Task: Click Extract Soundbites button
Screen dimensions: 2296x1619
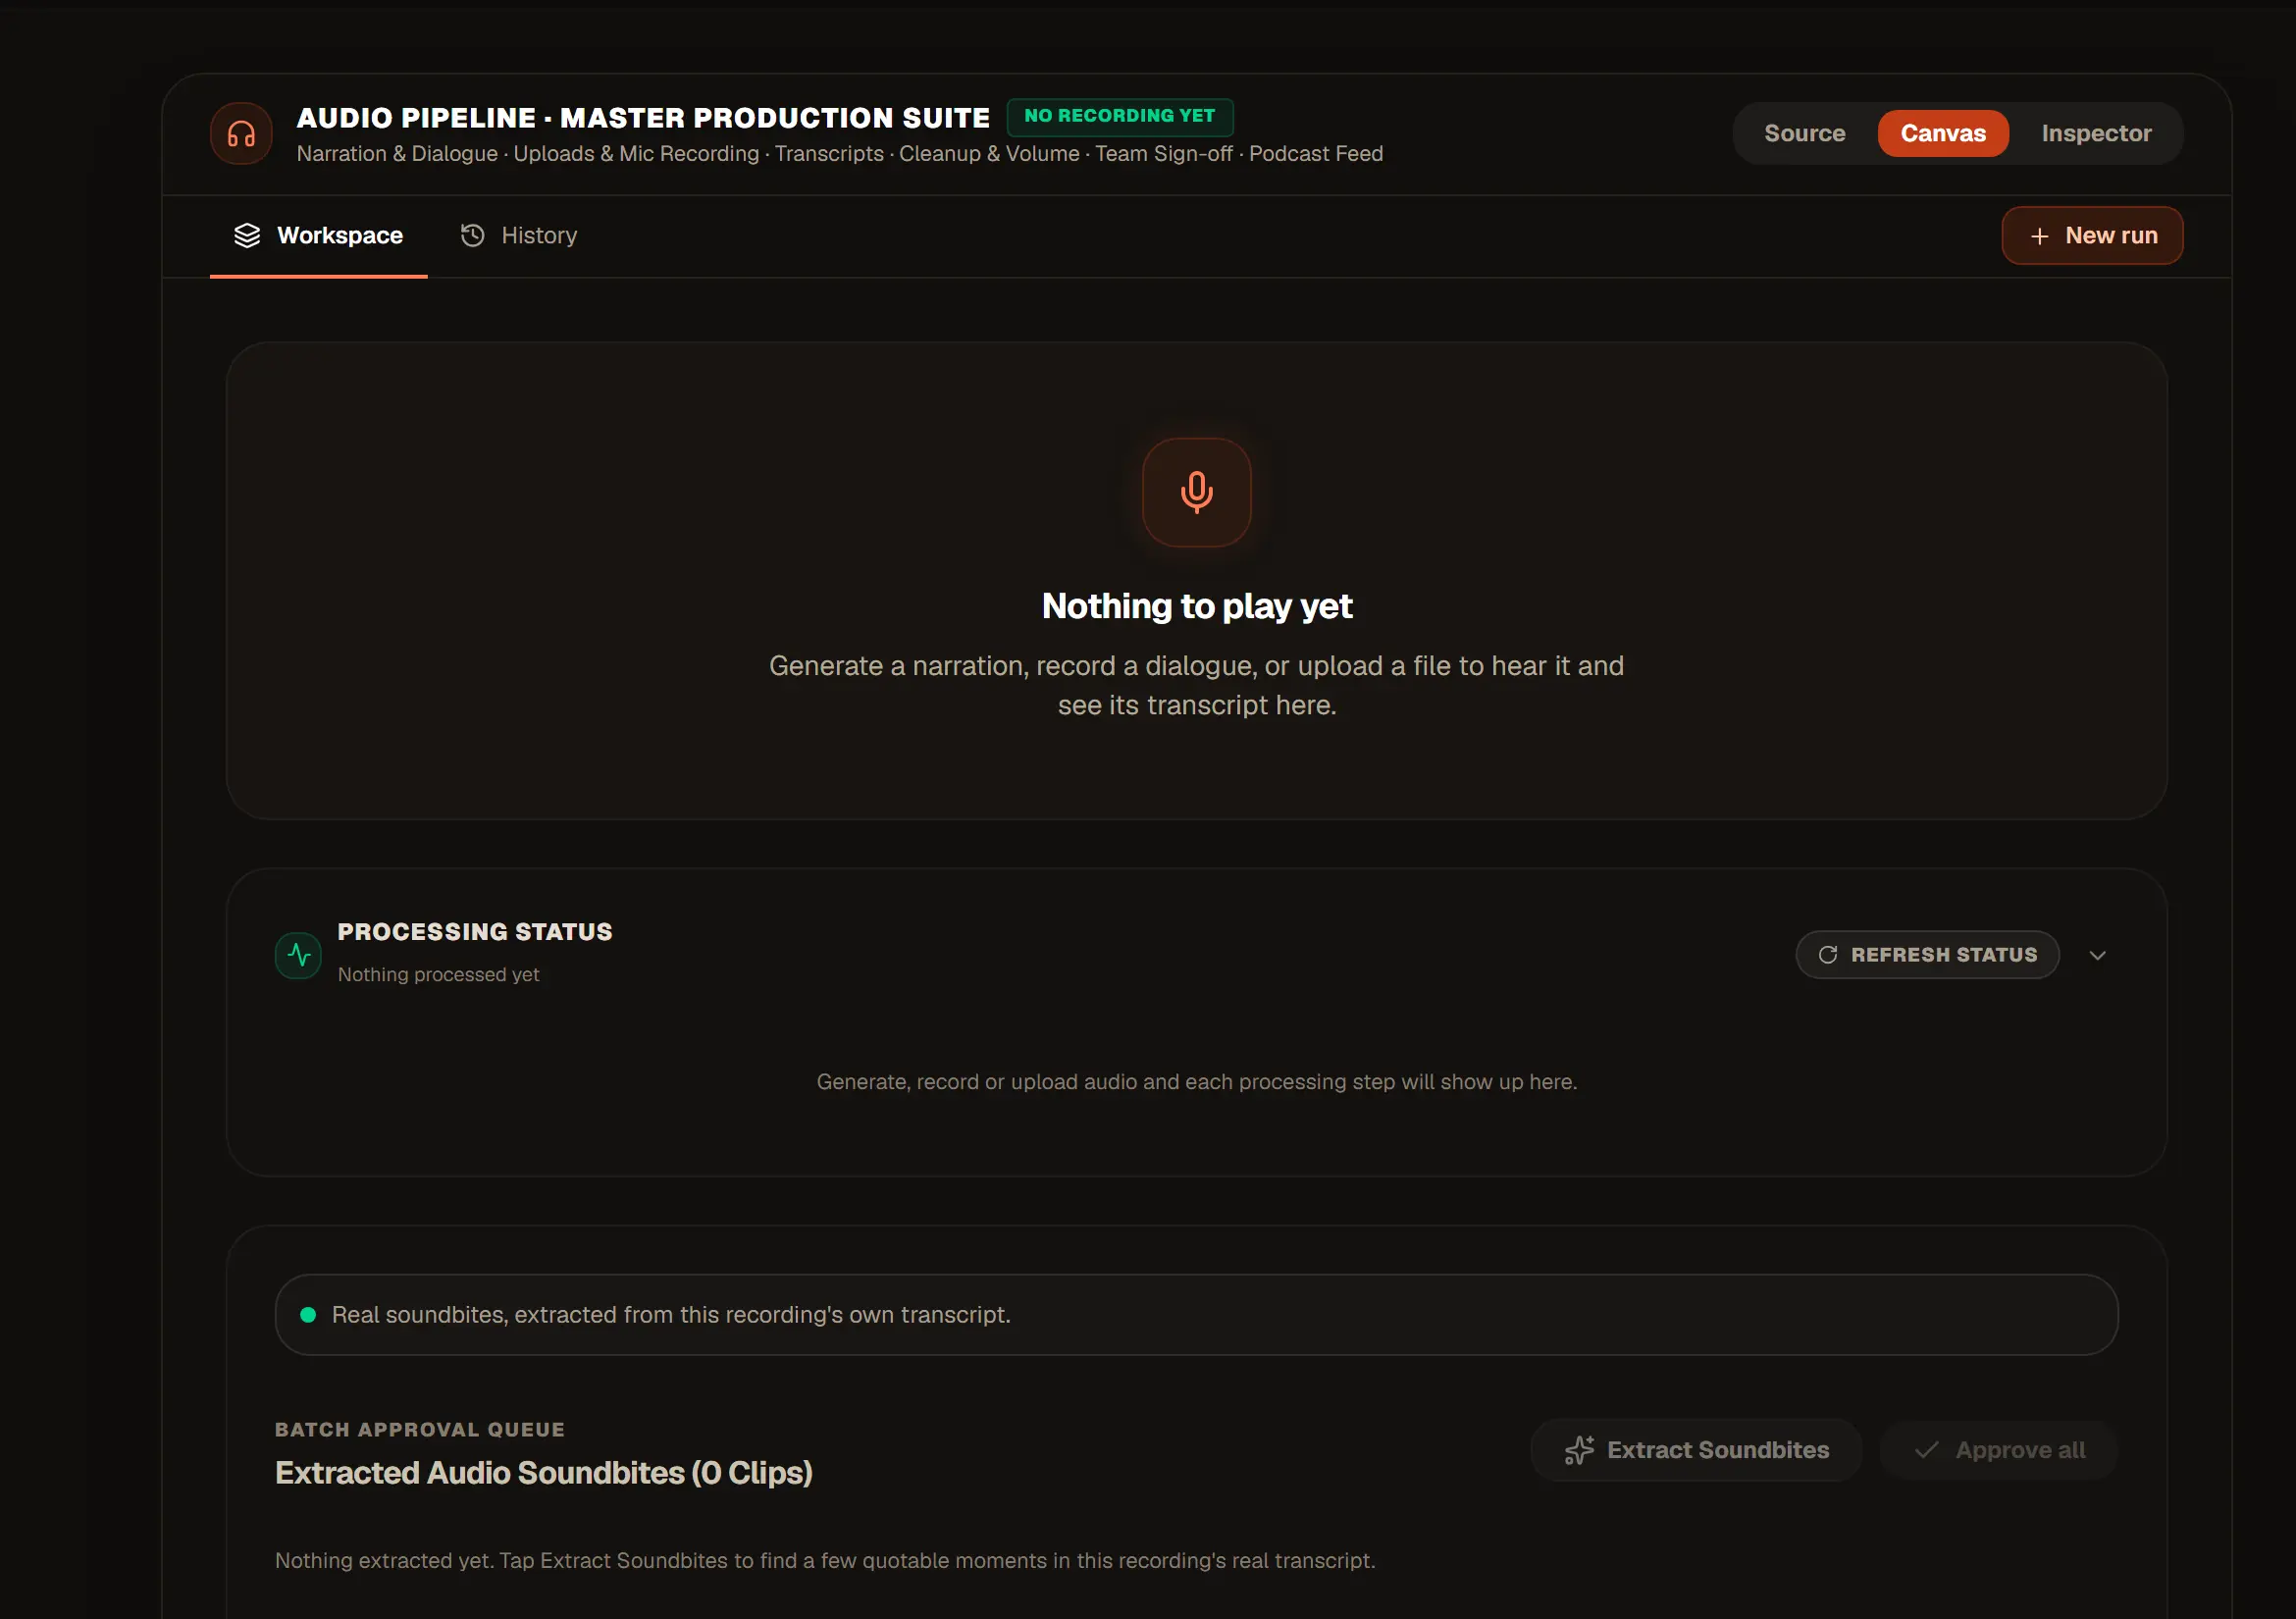Action: click(x=1696, y=1450)
